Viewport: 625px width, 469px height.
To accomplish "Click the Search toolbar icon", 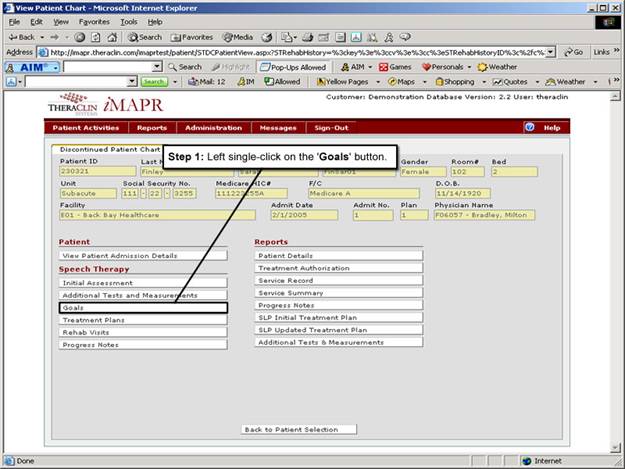I will click(x=142, y=37).
